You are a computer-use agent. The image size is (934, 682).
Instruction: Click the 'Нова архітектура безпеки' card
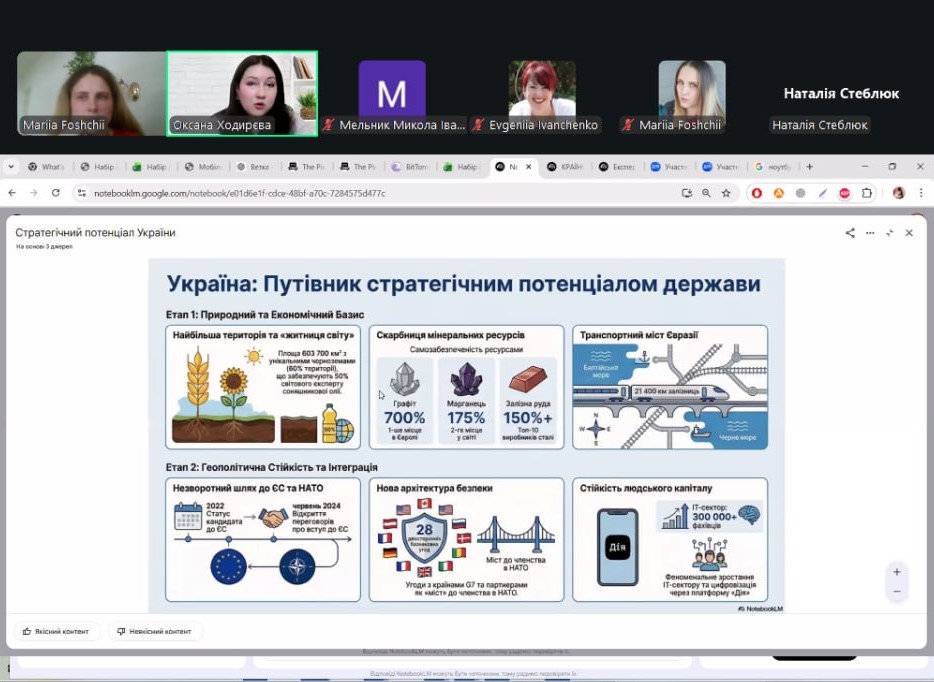coord(466,540)
